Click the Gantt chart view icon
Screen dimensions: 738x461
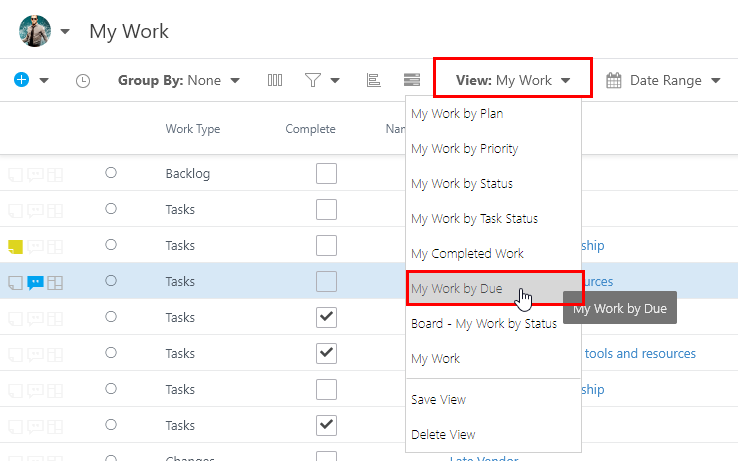(373, 81)
